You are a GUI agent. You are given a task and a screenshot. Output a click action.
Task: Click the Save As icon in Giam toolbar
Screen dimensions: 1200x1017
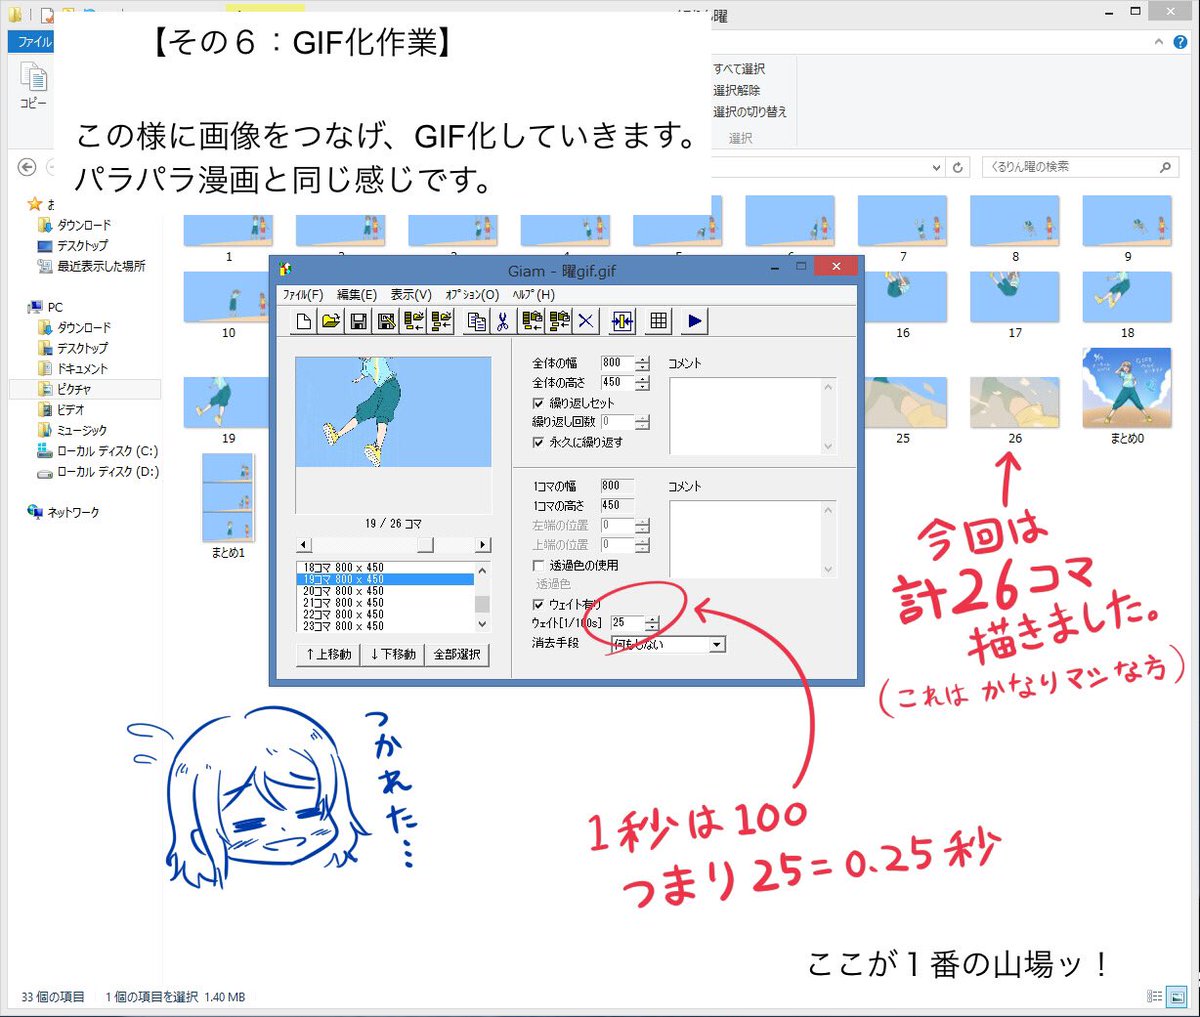point(386,321)
